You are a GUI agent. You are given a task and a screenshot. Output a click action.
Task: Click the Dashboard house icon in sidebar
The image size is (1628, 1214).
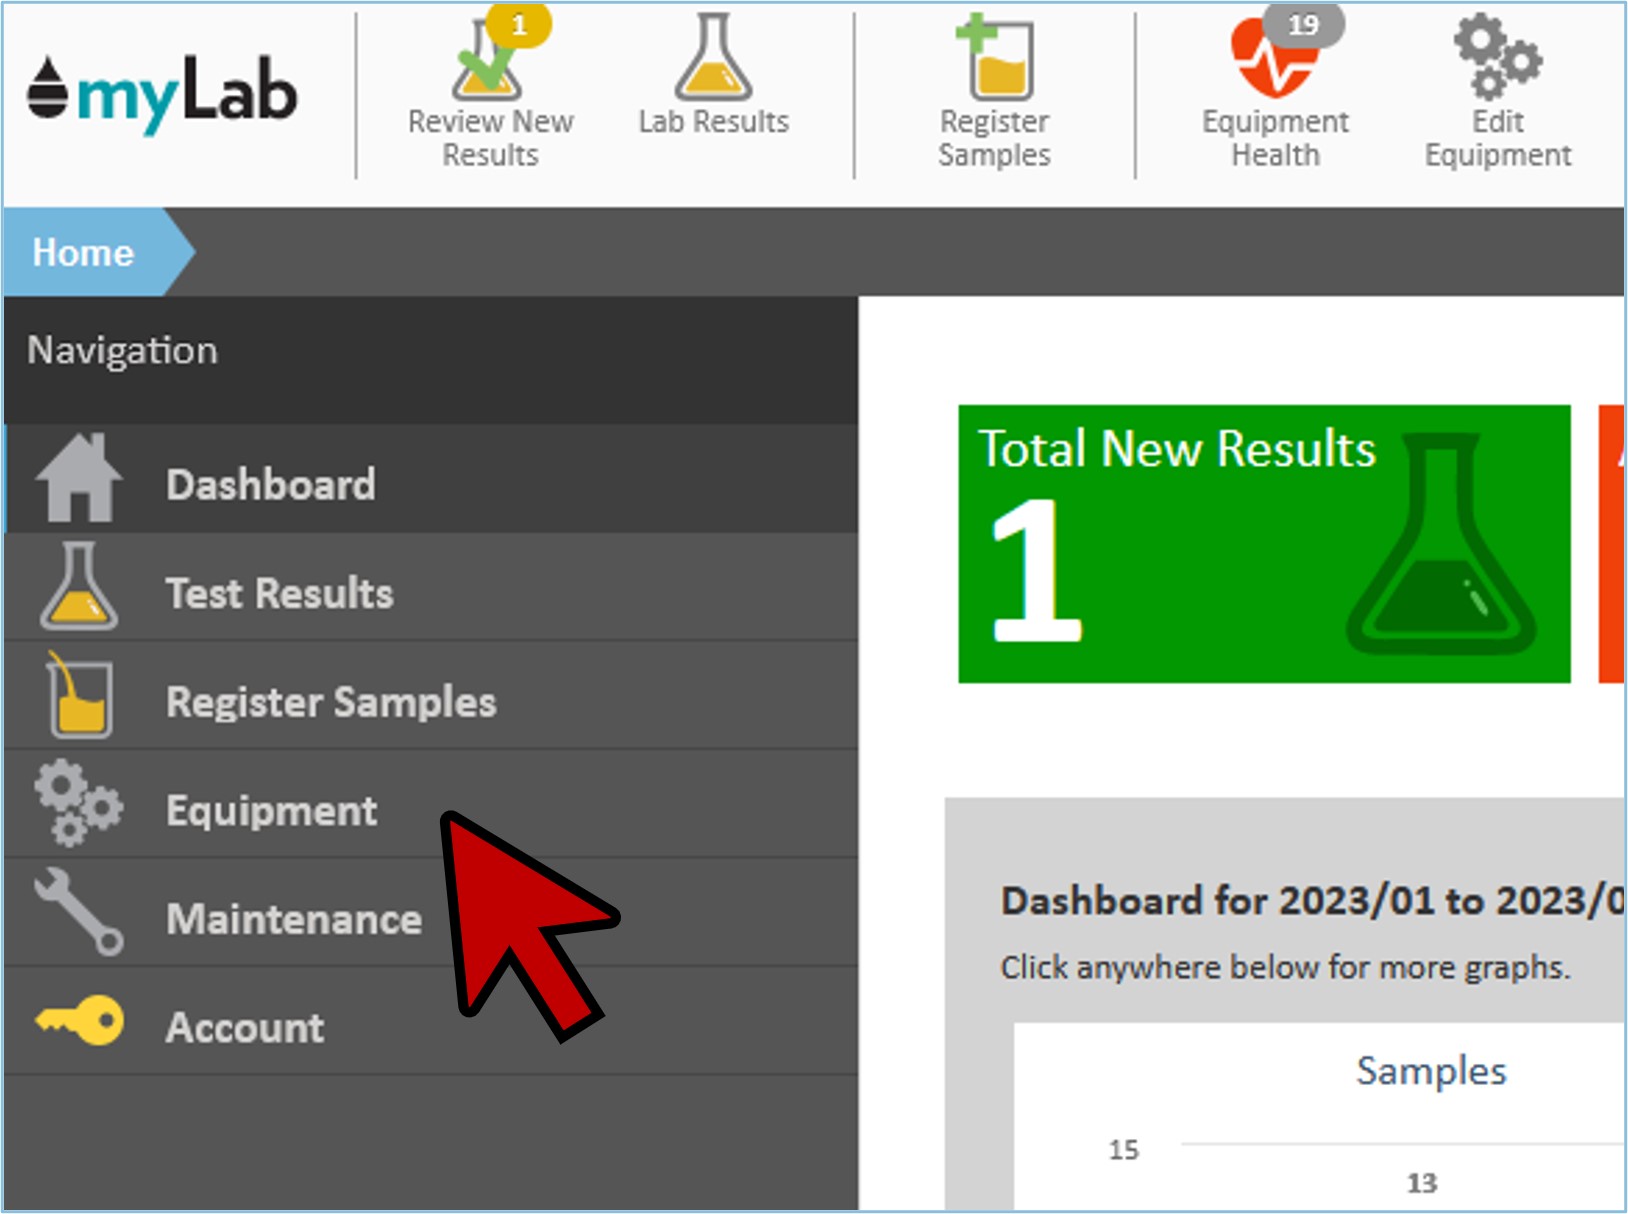(x=78, y=479)
